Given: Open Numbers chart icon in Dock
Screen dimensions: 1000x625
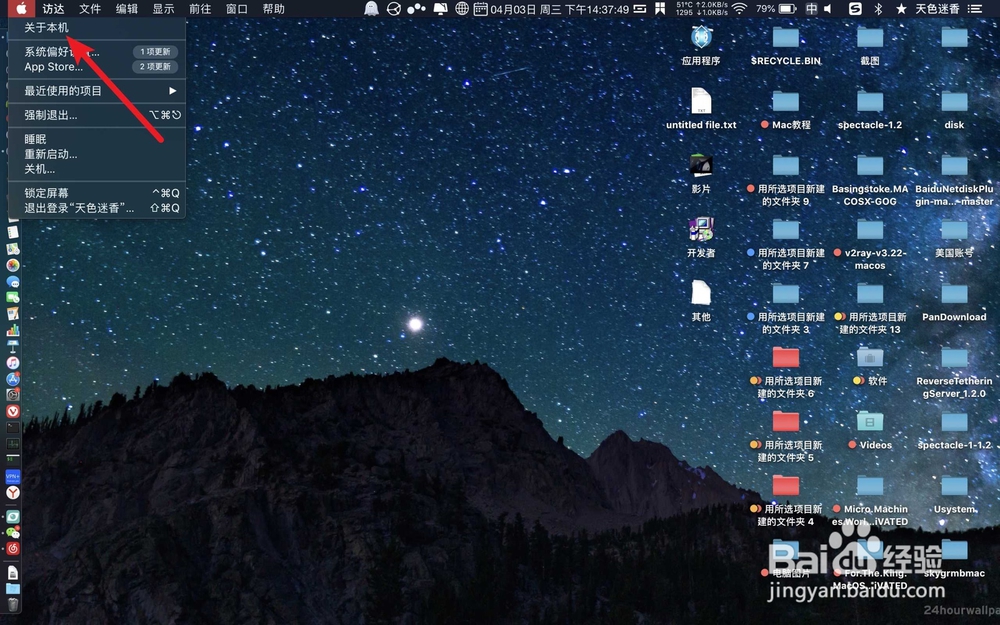Looking at the screenshot, I should (13, 330).
